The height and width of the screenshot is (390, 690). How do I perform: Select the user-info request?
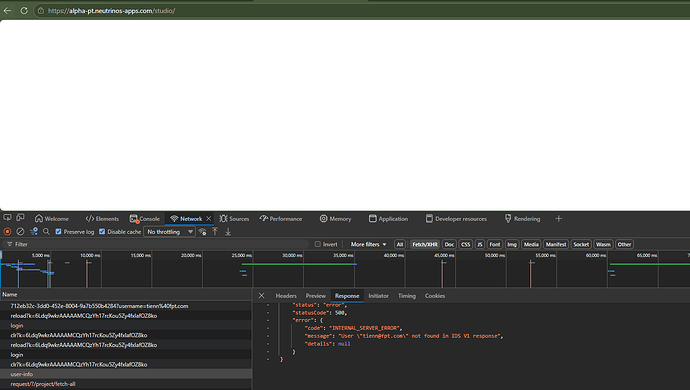pos(126,374)
